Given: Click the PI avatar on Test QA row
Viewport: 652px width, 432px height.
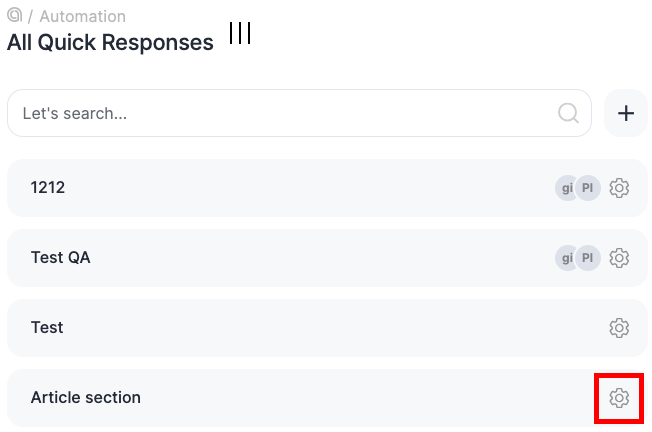Looking at the screenshot, I should click(588, 258).
